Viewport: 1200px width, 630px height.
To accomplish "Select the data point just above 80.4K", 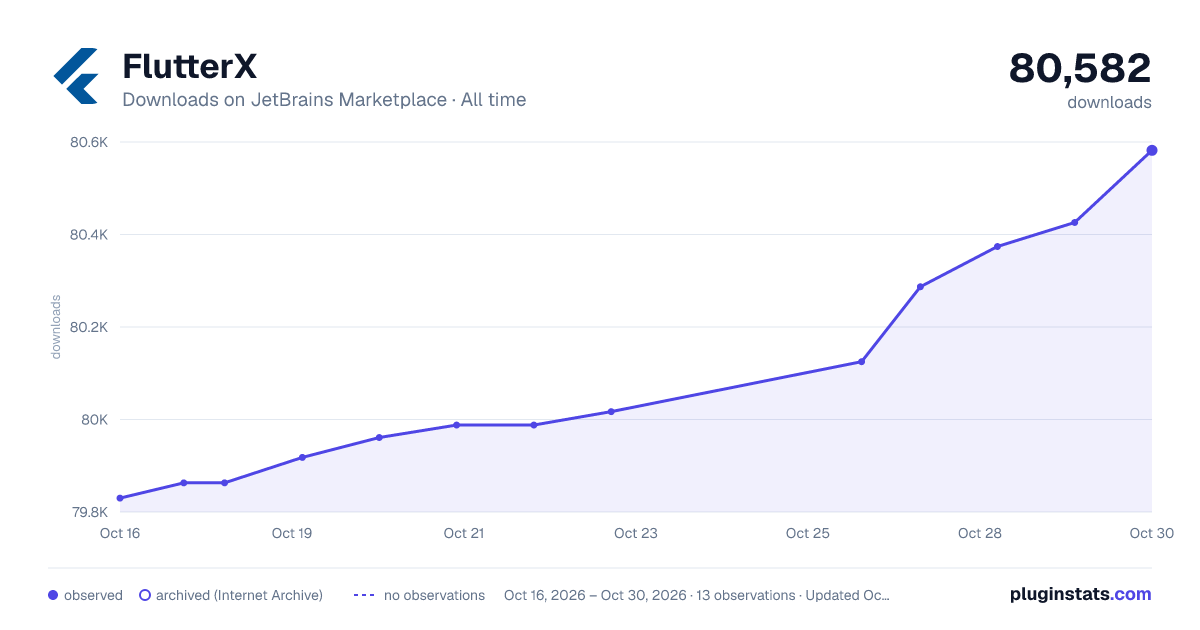I will [1075, 222].
